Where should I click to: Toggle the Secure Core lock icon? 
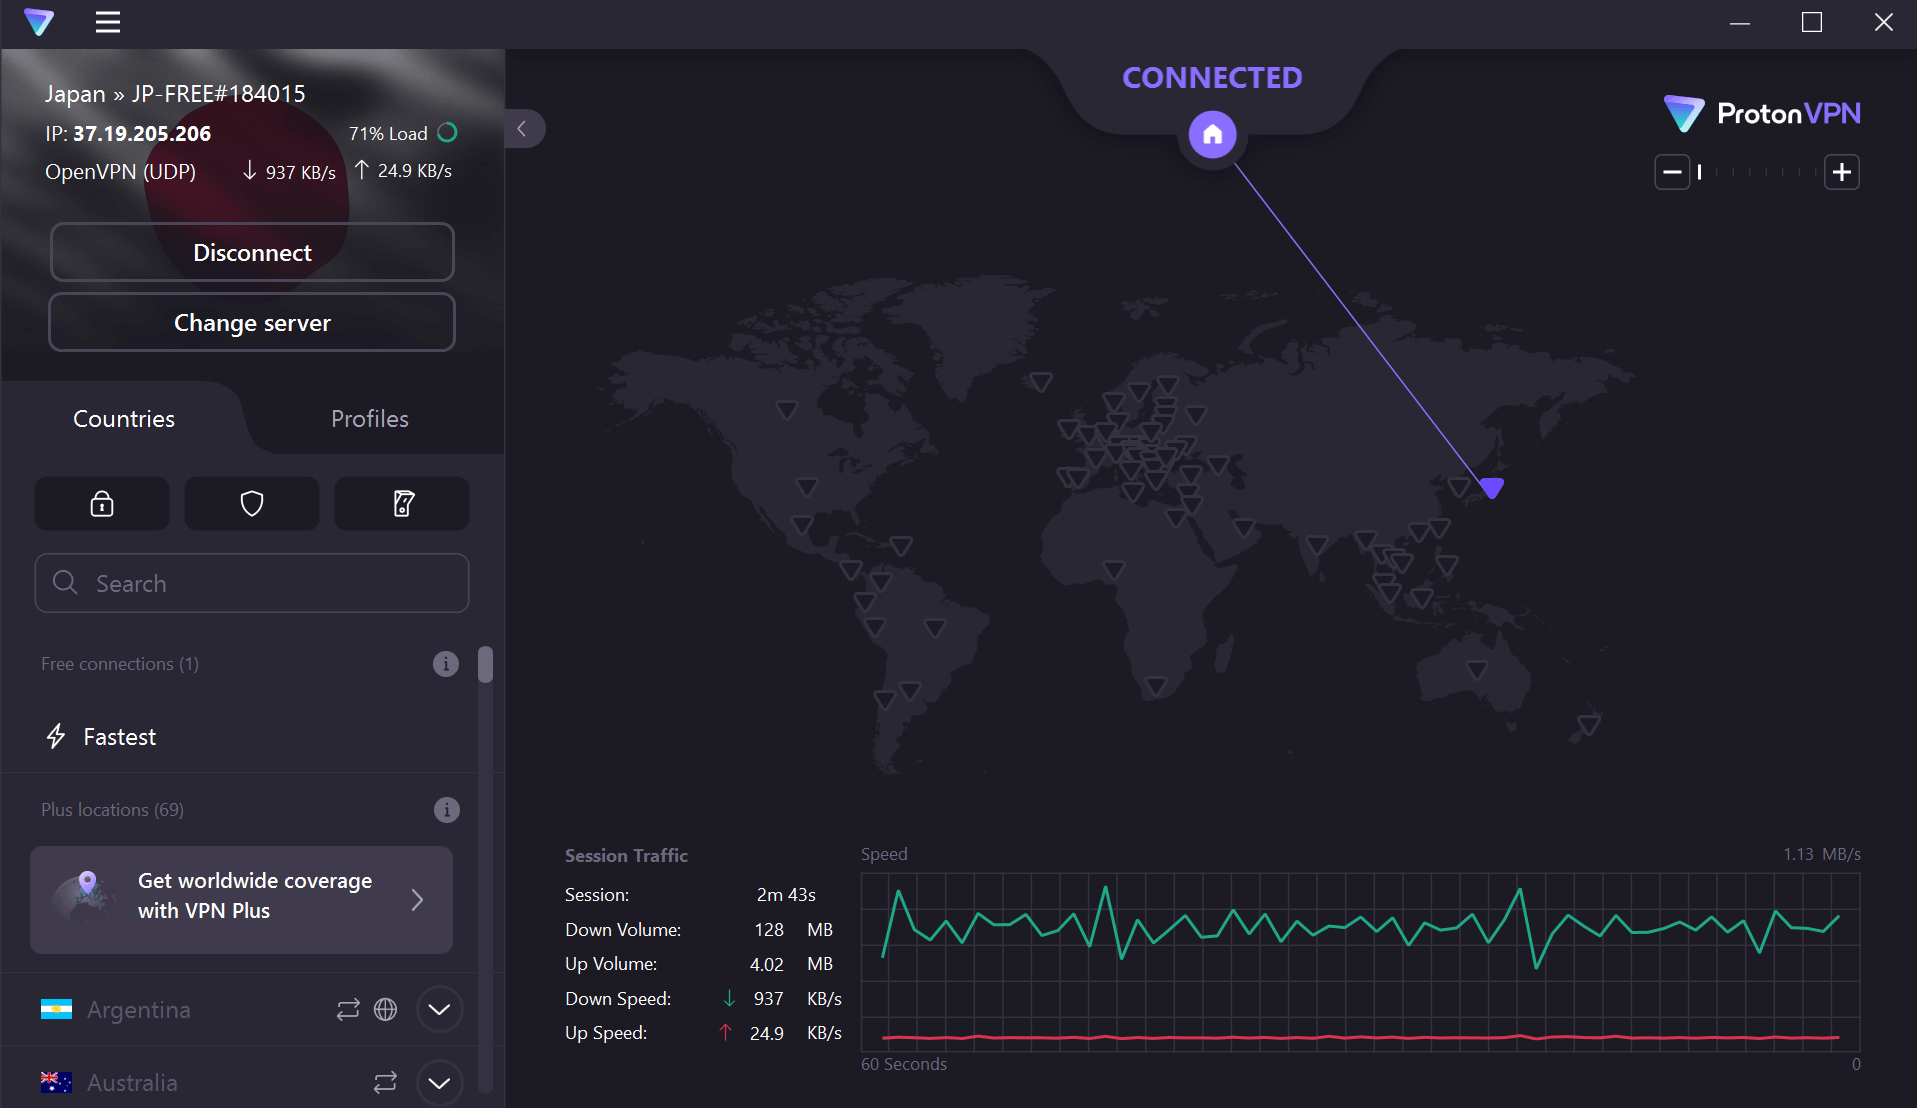[x=102, y=503]
